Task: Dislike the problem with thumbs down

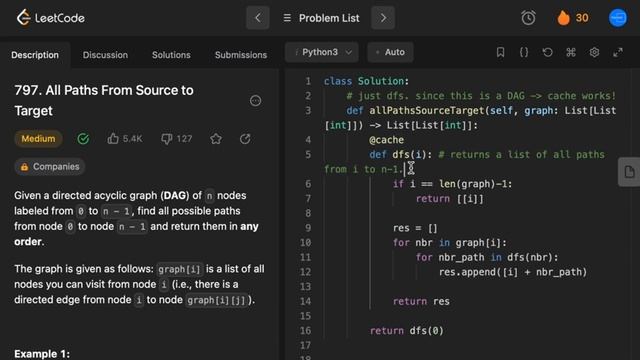Action: (x=167, y=139)
